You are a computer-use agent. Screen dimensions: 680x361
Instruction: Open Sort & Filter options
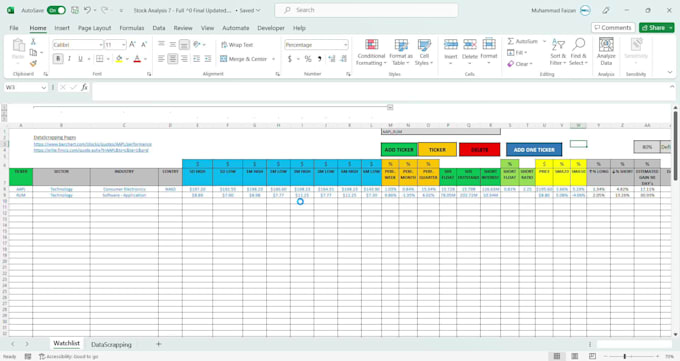(558, 52)
